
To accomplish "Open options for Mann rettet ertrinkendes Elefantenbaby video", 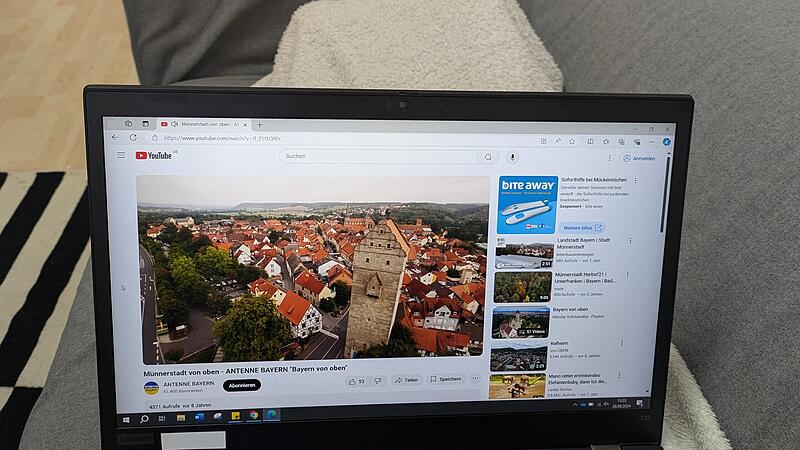I will (619, 376).
